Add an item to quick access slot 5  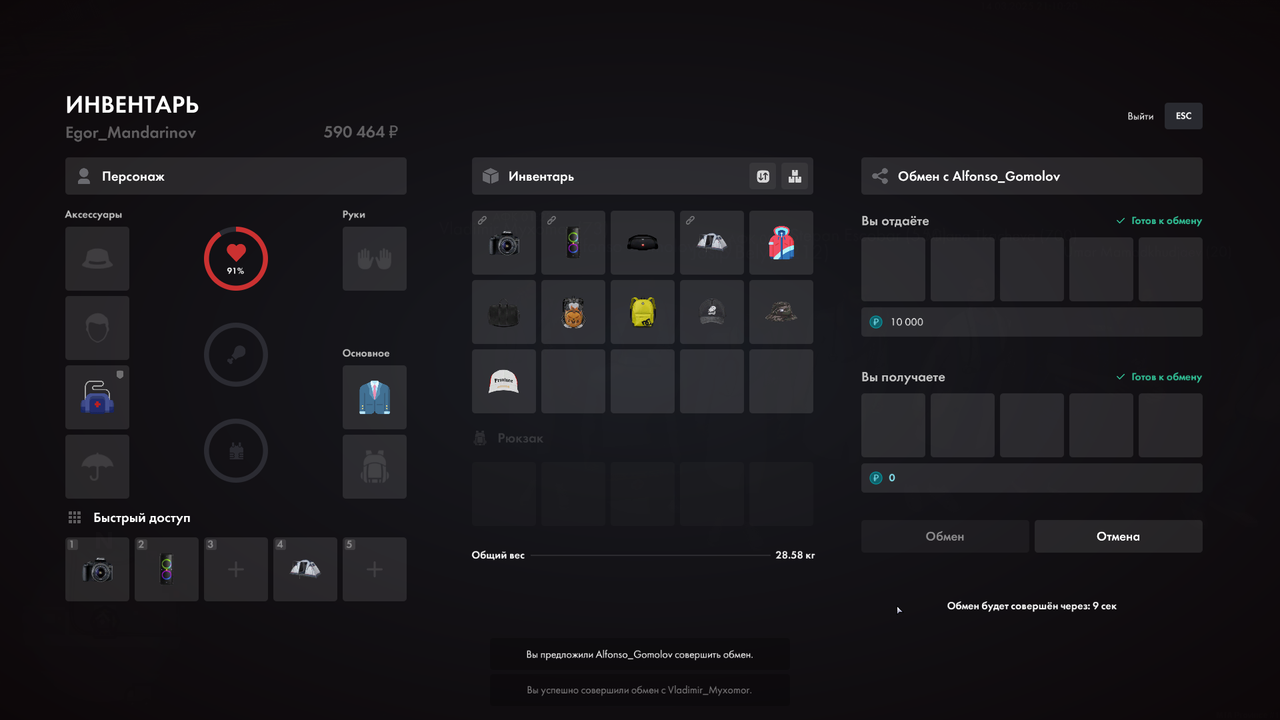tap(375, 570)
